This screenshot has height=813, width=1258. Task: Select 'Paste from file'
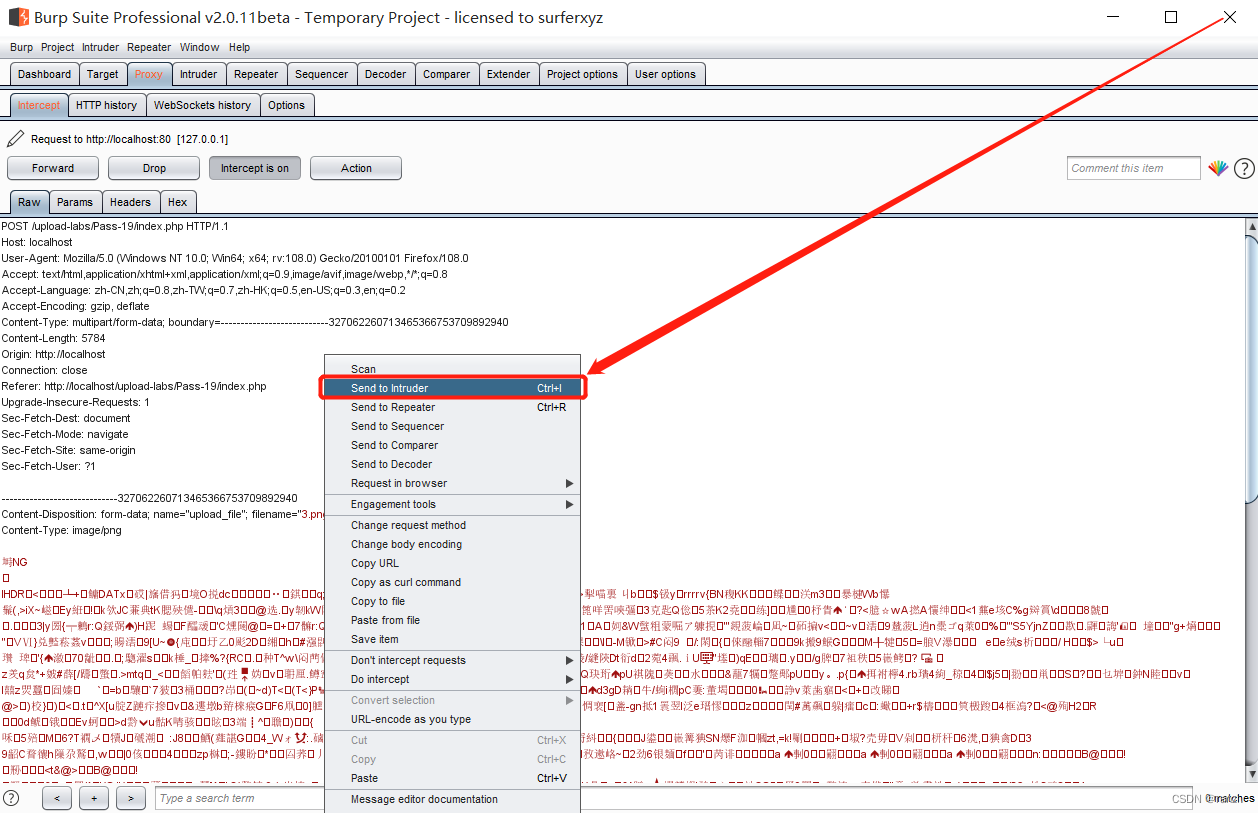point(452,620)
